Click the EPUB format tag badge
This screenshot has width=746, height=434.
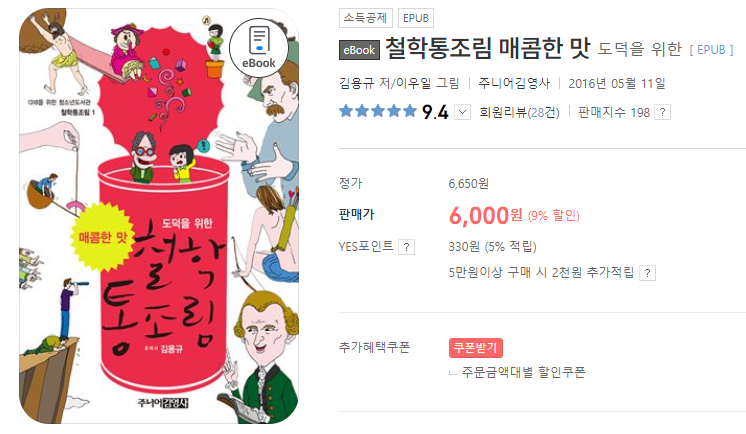click(416, 18)
